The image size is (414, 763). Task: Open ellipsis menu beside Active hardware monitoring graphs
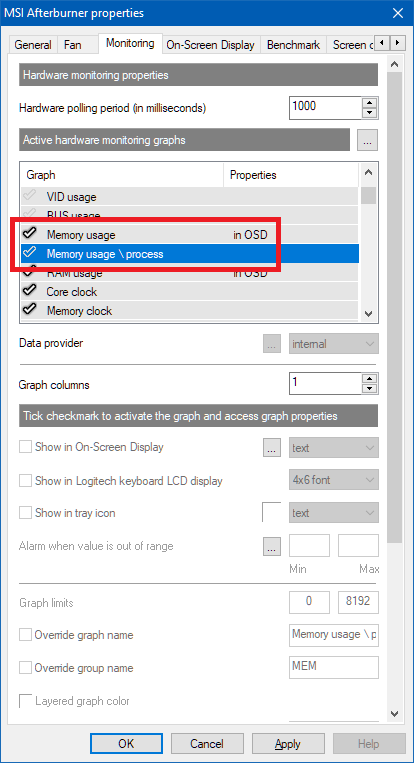pyautogui.click(x=367, y=140)
